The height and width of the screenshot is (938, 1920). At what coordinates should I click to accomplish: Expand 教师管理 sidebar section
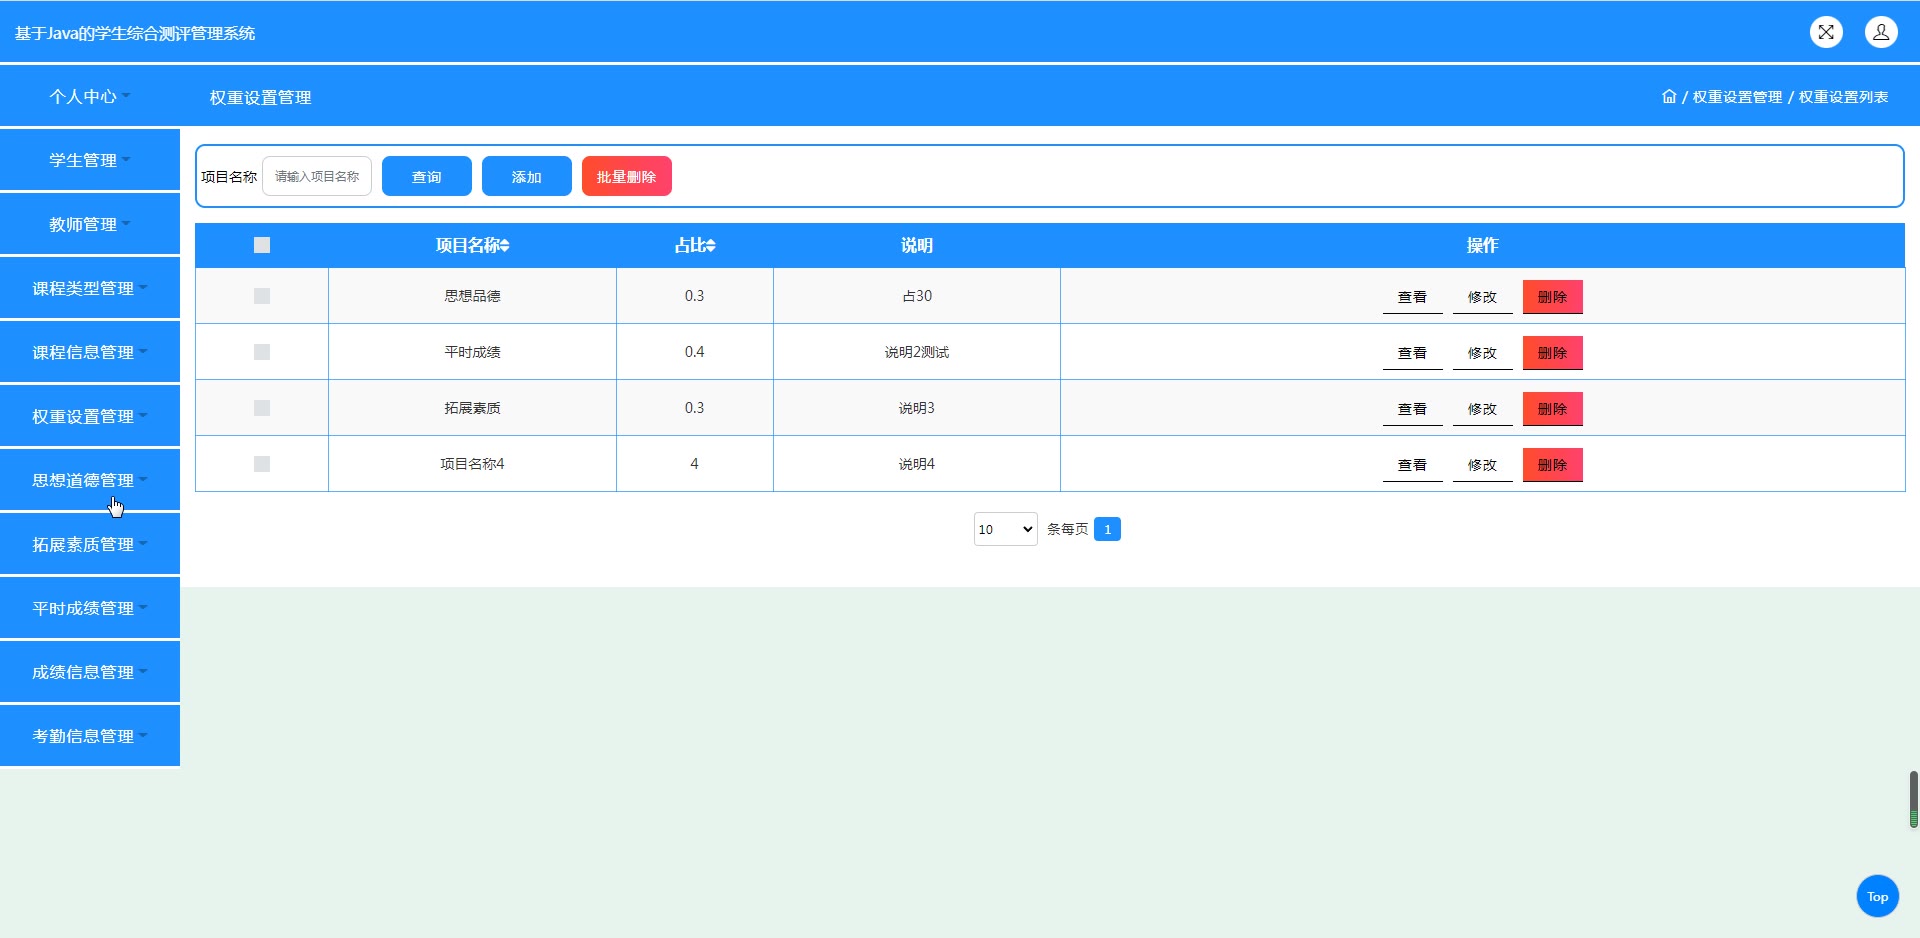[x=90, y=224]
